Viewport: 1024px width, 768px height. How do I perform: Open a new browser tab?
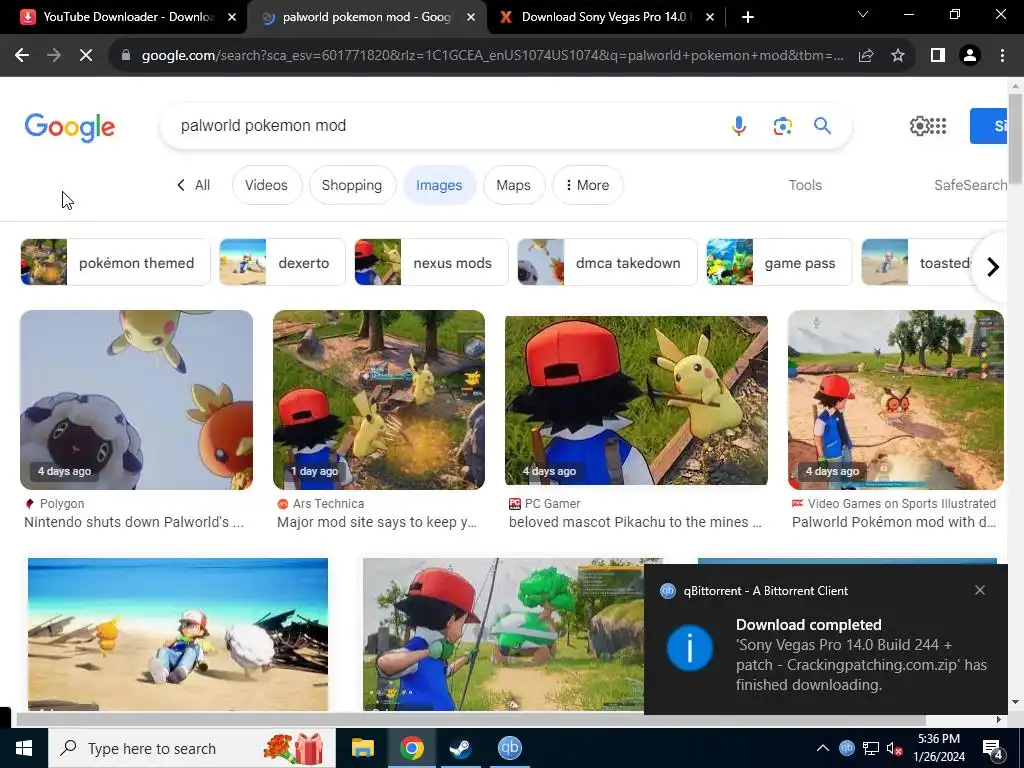click(748, 17)
